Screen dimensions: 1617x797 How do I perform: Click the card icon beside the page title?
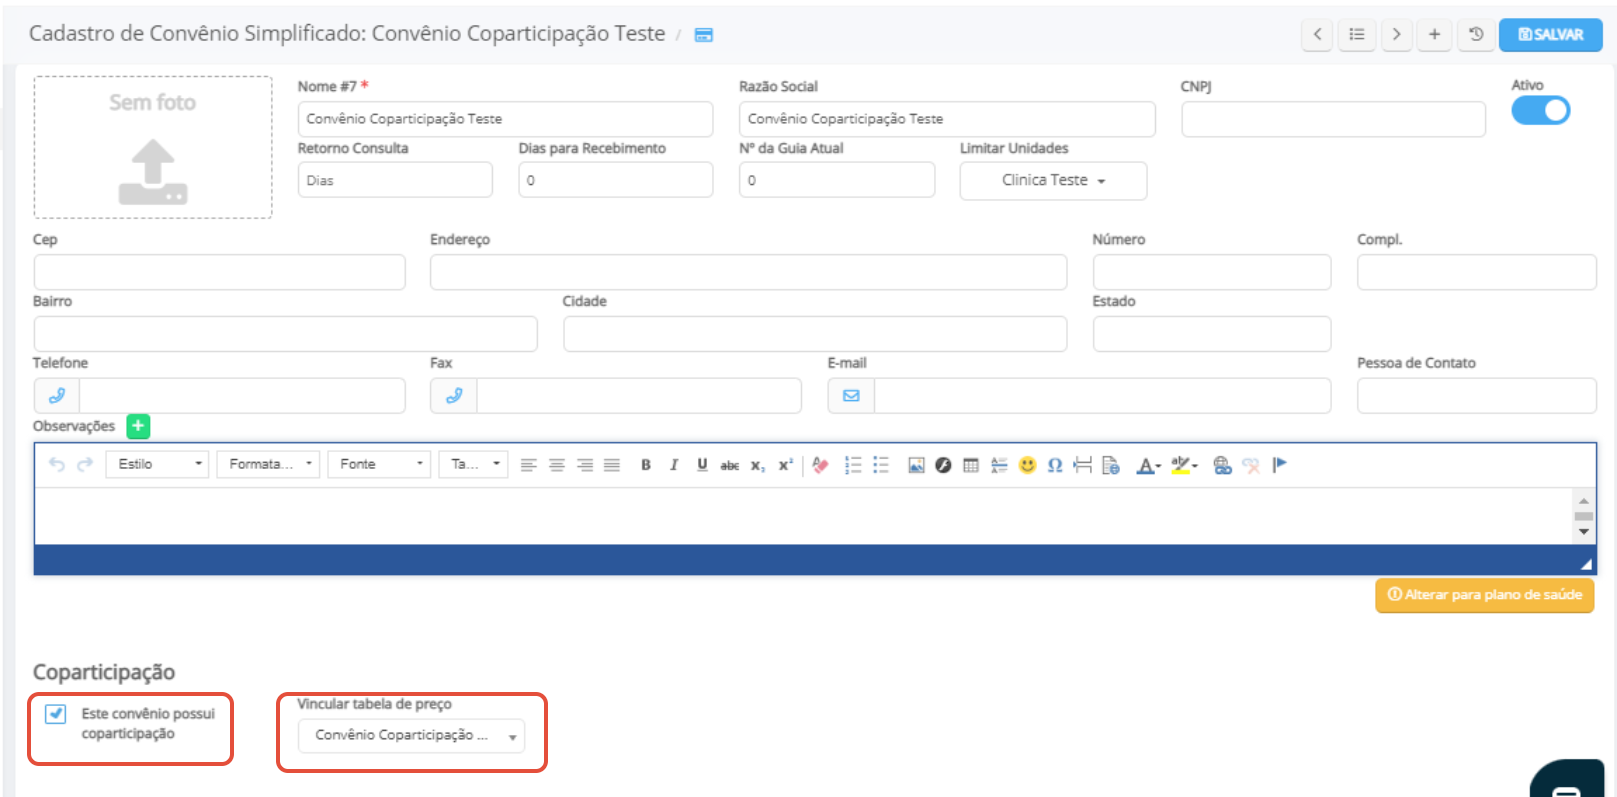[704, 35]
